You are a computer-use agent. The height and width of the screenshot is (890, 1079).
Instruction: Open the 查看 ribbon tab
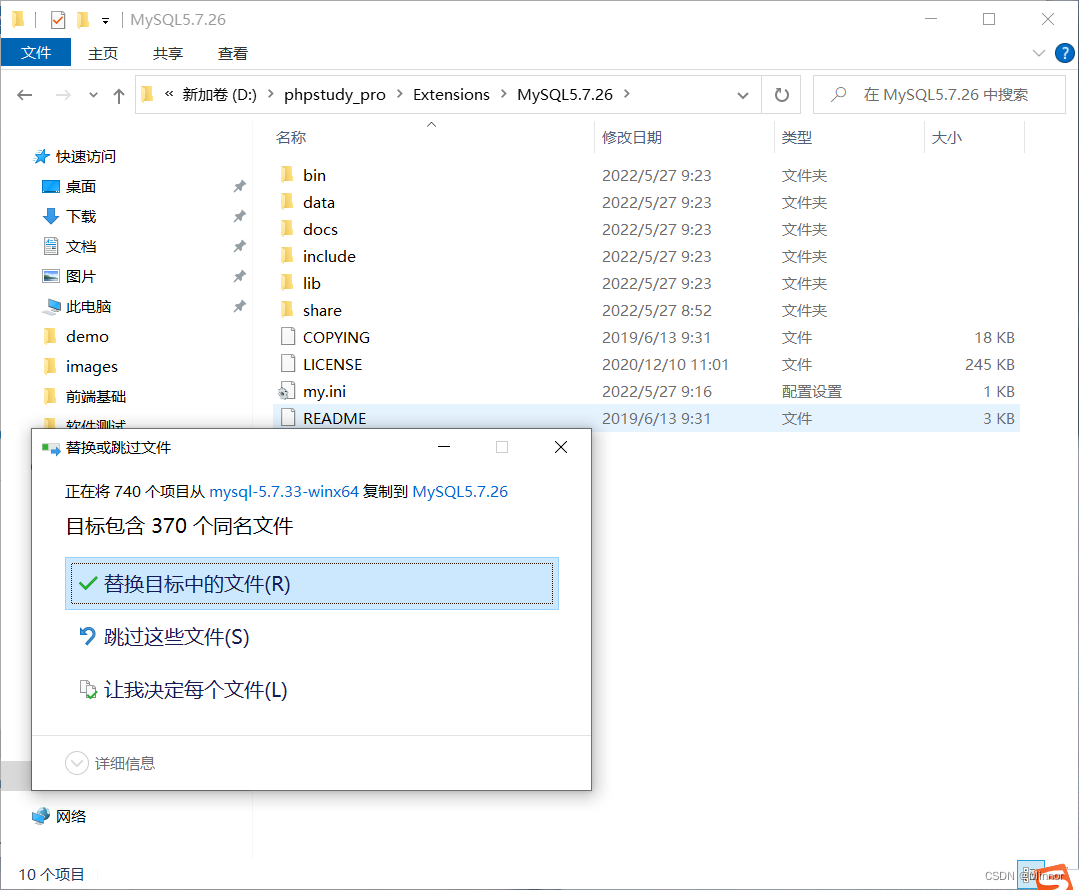pos(233,53)
